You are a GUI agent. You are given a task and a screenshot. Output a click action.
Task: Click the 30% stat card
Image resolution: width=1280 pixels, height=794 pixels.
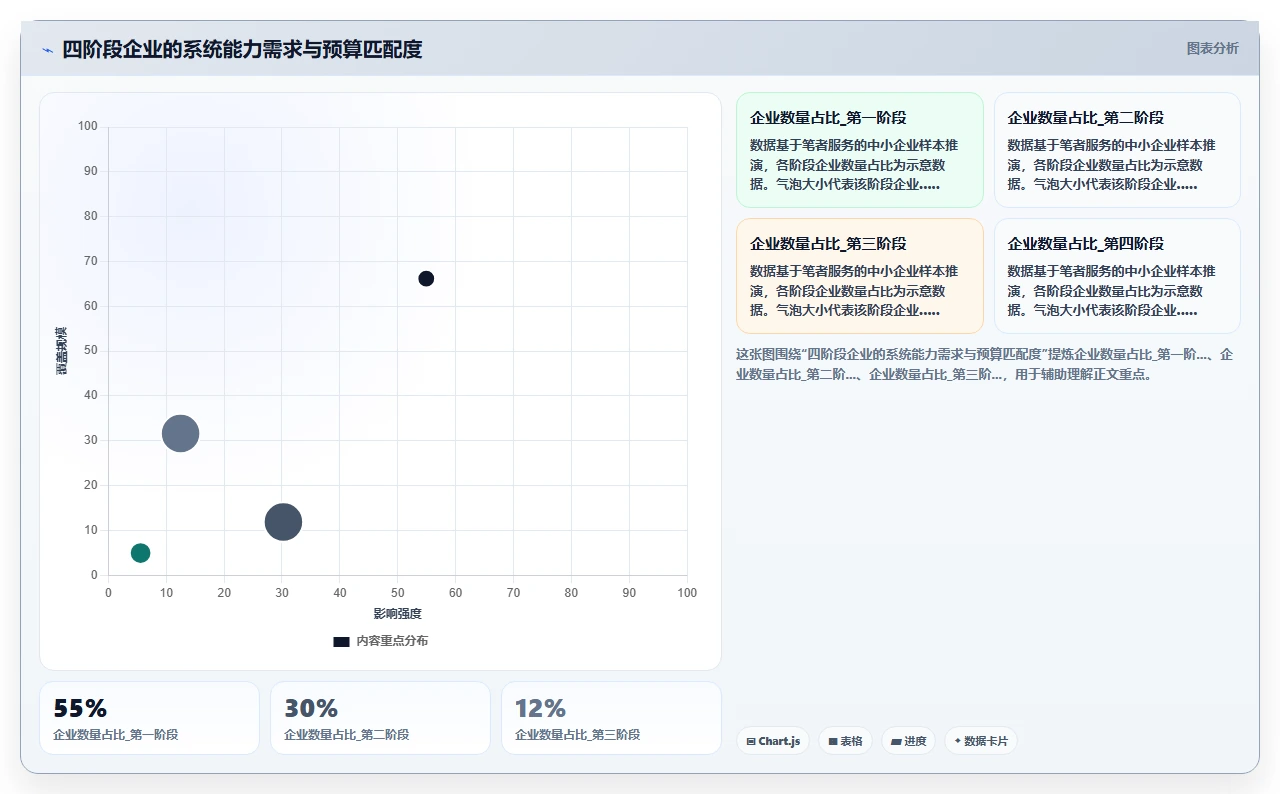coord(380,718)
